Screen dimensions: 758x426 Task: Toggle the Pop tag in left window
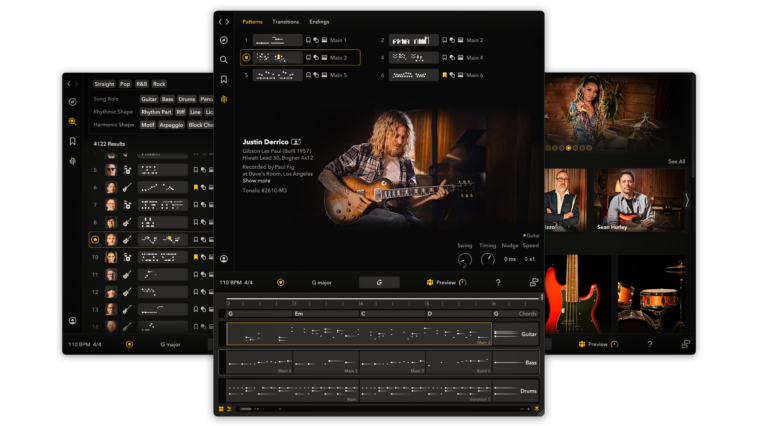tap(125, 84)
